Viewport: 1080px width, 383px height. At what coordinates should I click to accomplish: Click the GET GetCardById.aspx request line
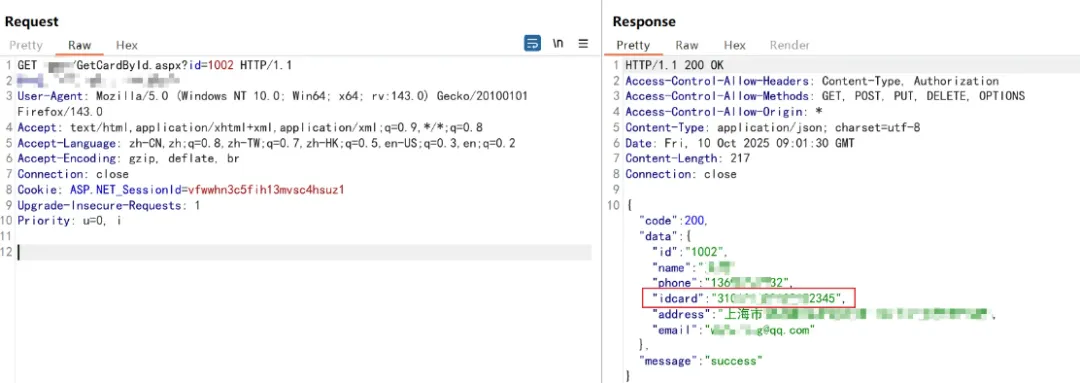155,65
